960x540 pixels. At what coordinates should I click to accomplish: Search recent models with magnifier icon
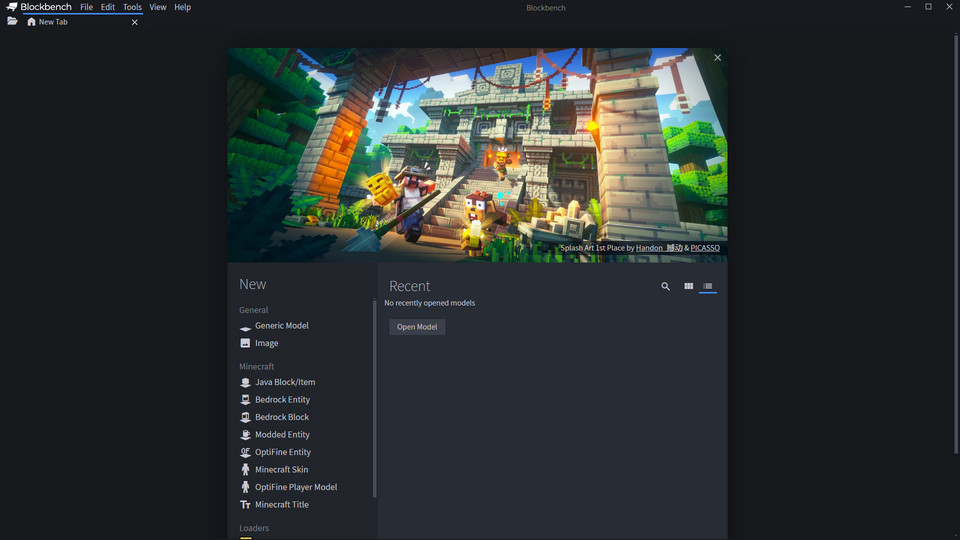point(666,286)
